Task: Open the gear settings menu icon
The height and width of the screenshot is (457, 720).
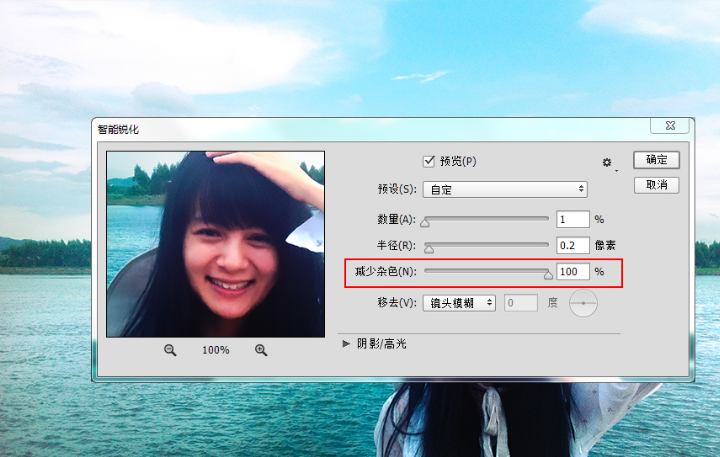Action: [608, 163]
